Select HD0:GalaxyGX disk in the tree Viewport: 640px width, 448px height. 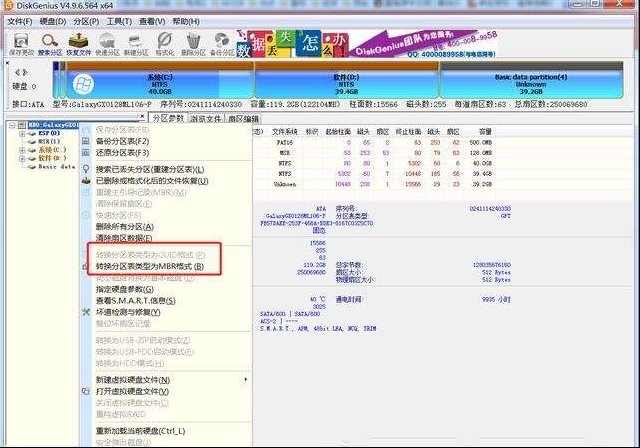tap(53, 125)
